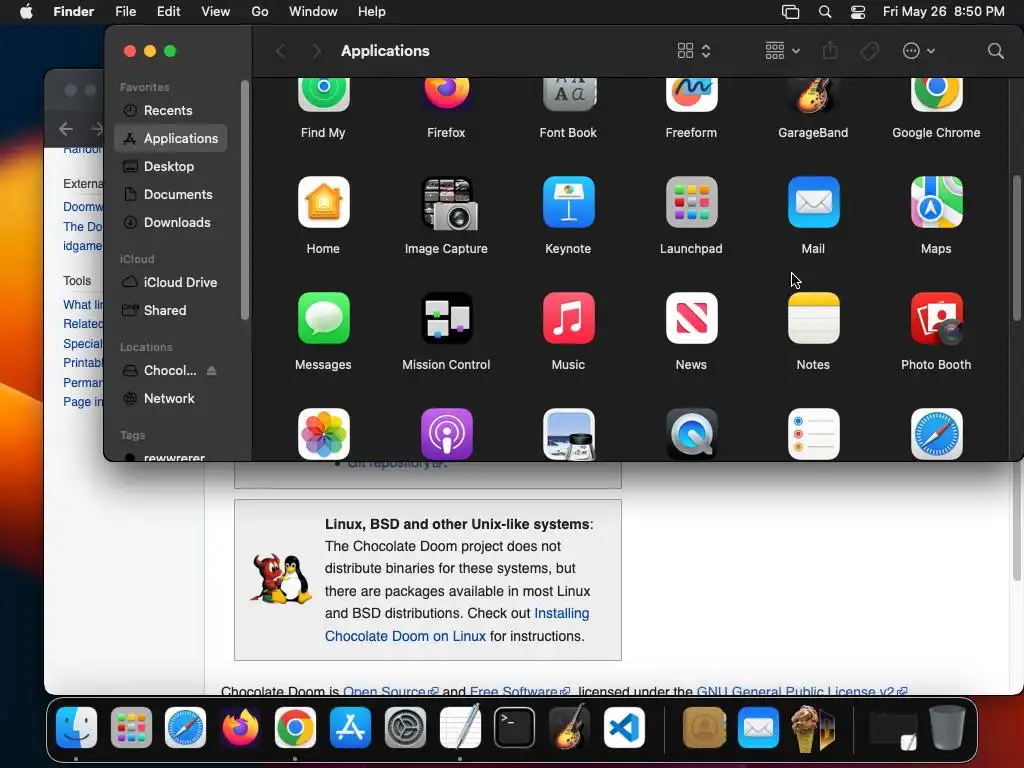Click the Finder tags toolbar button
Screen dimensions: 1024x768
click(x=869, y=51)
